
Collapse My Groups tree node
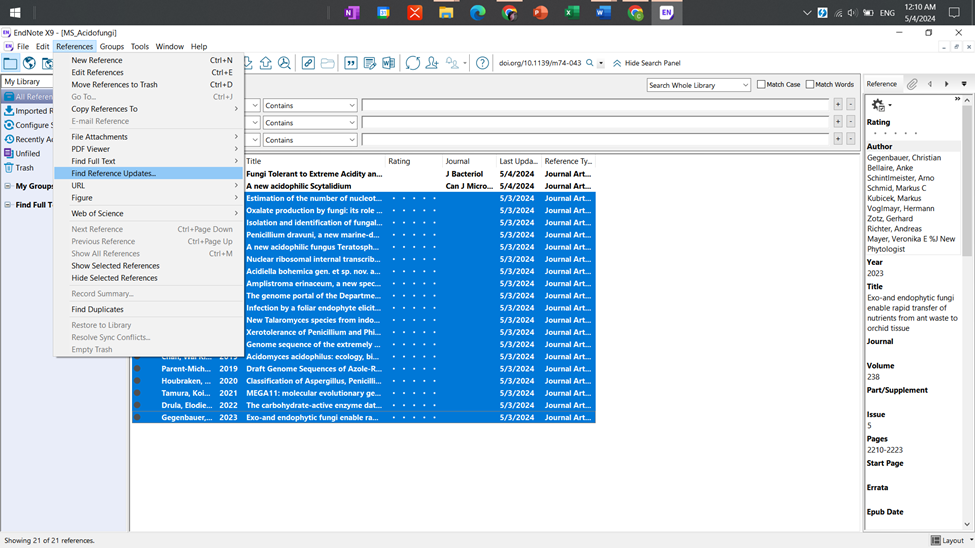pyautogui.click(x=7, y=186)
